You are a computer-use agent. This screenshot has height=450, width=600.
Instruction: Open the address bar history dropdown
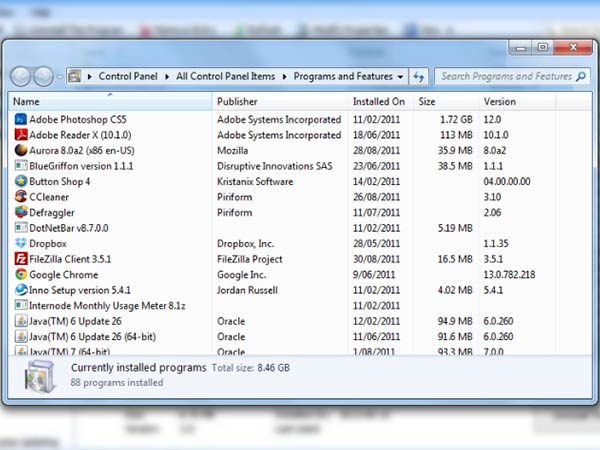click(400, 77)
